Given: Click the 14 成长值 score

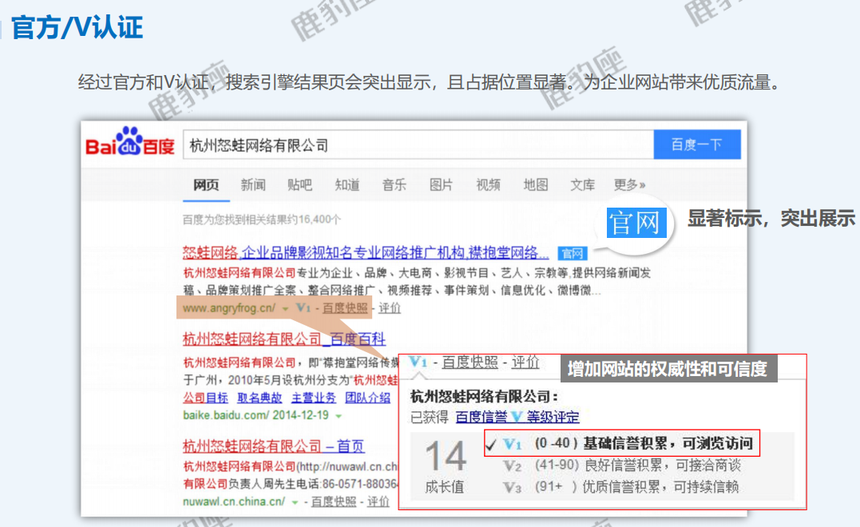Looking at the screenshot, I should (445, 466).
